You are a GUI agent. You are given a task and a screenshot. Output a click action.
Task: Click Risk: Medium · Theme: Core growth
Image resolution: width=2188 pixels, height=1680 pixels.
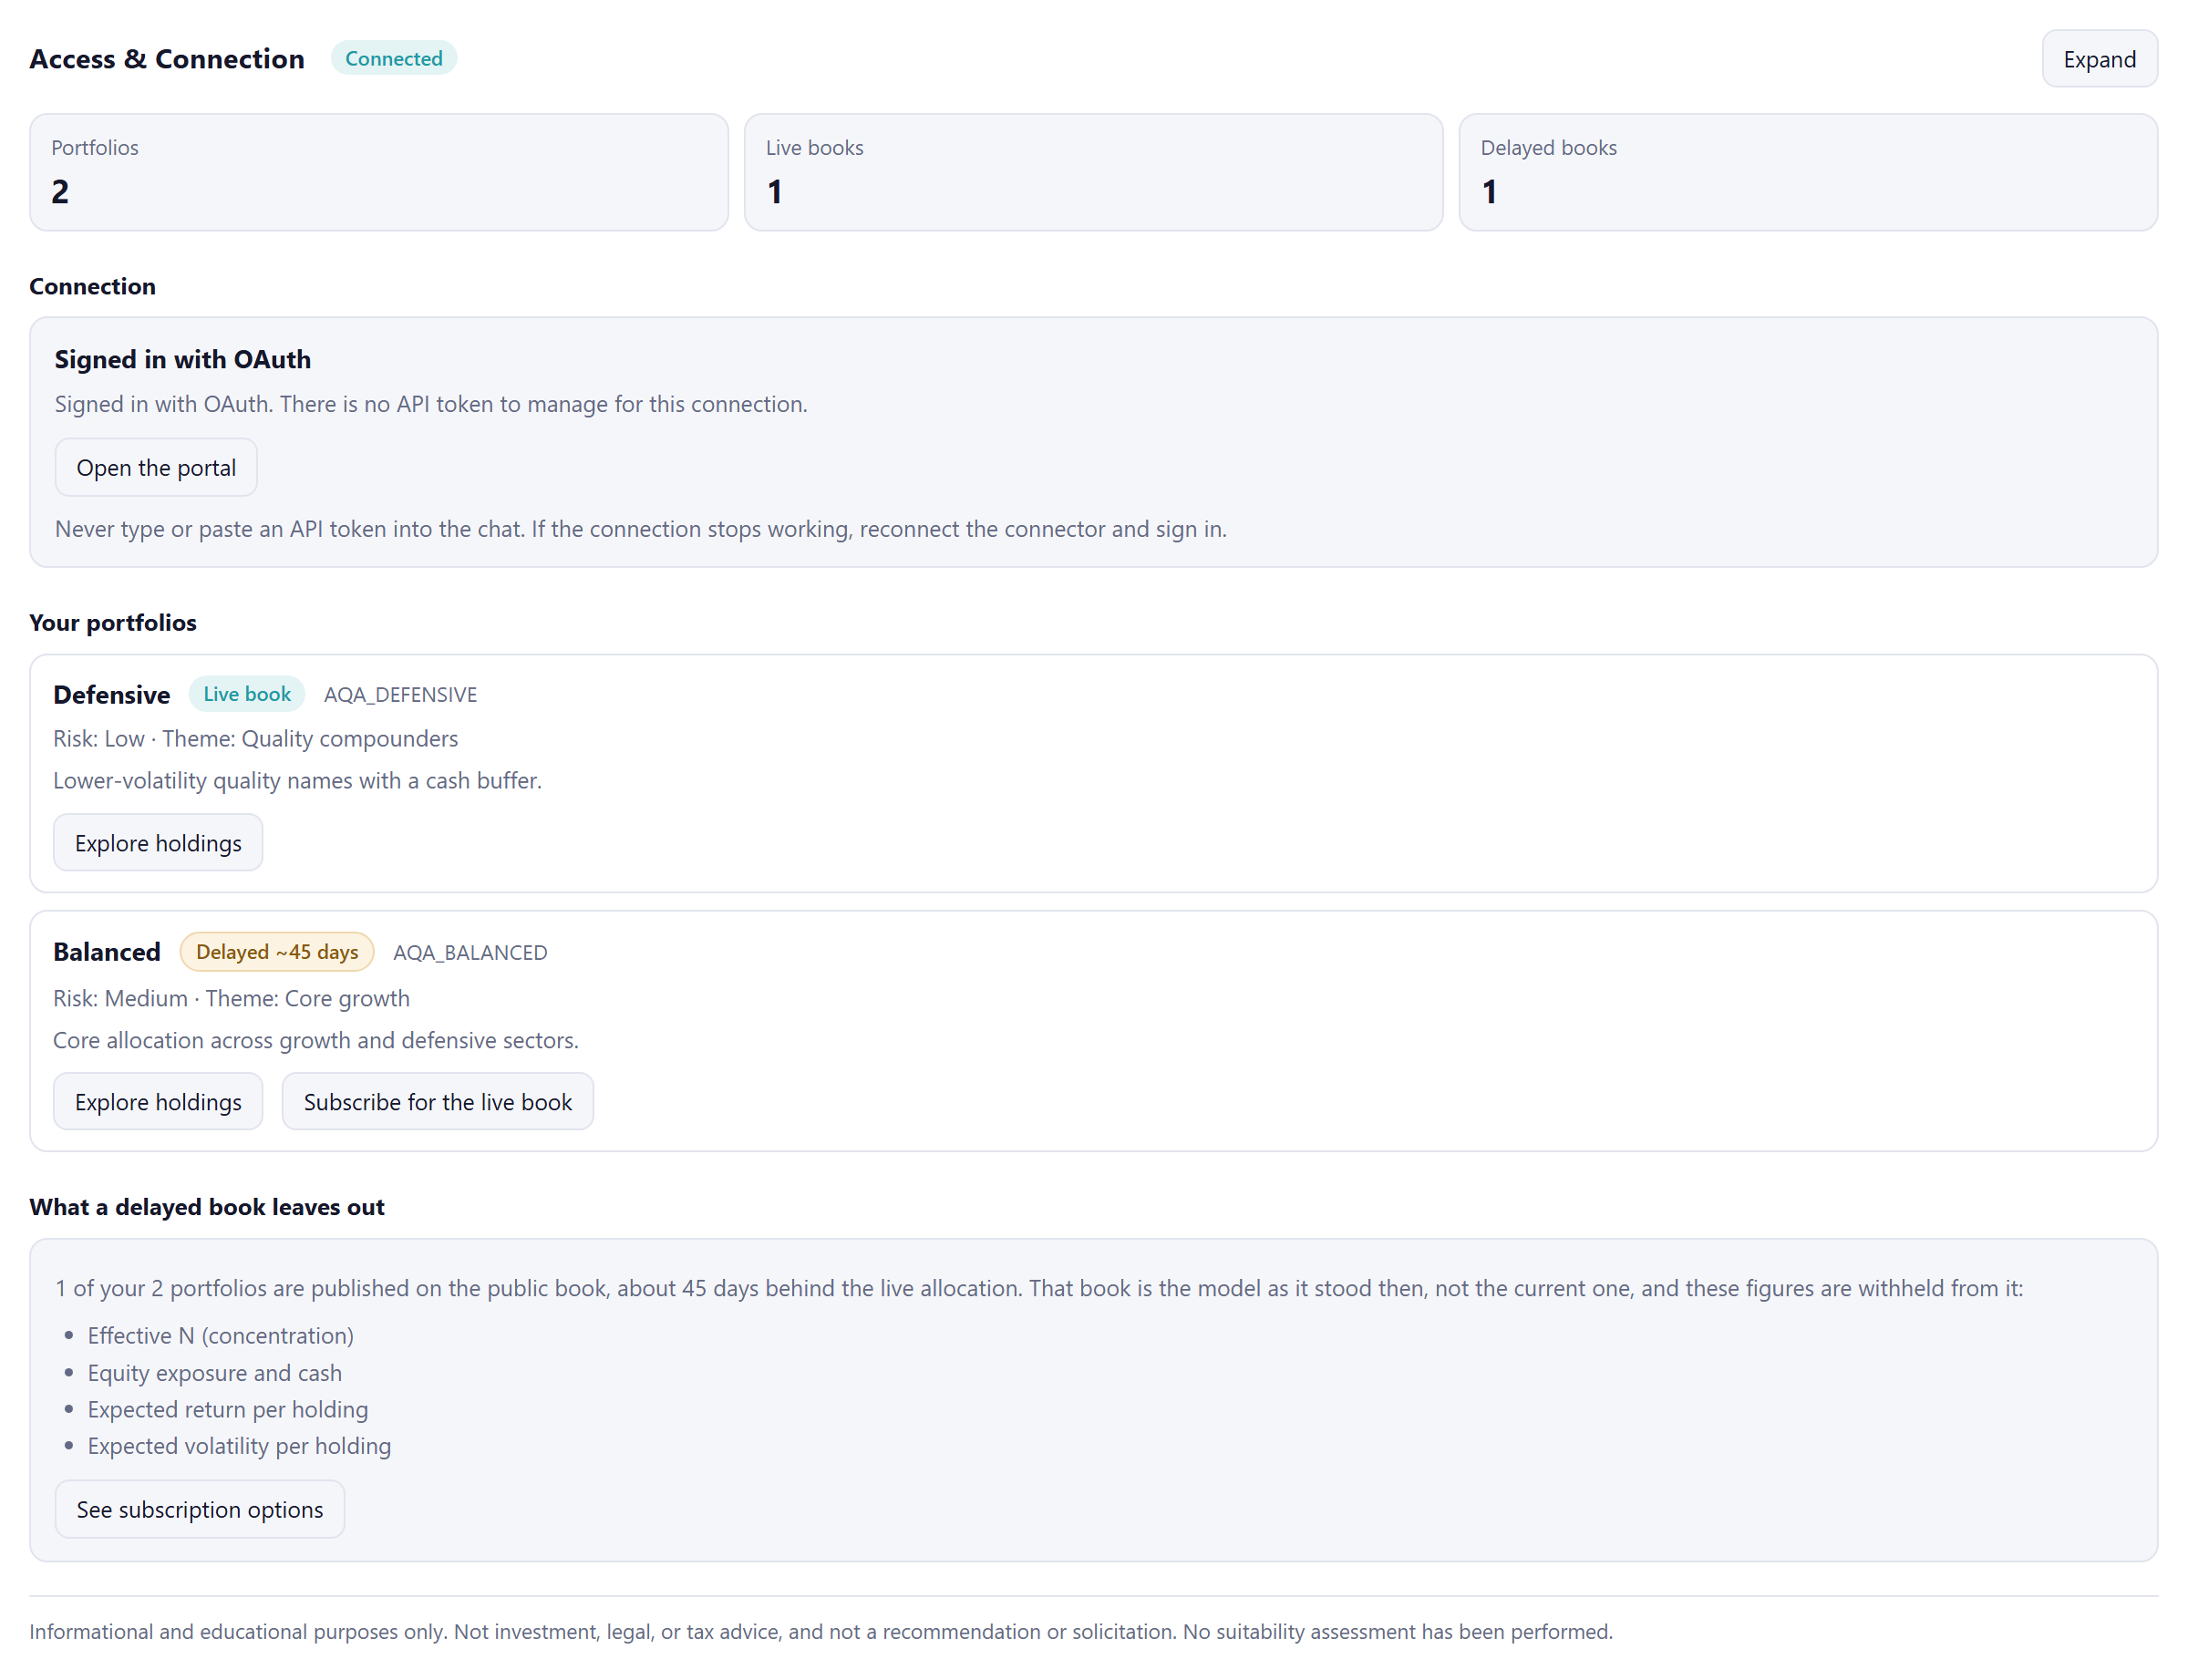[232, 998]
